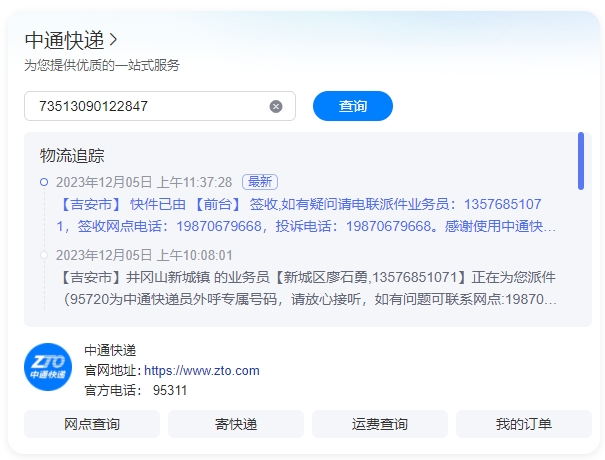The image size is (605, 460).
Task: Click the 最新 tag badge
Action: [260, 182]
